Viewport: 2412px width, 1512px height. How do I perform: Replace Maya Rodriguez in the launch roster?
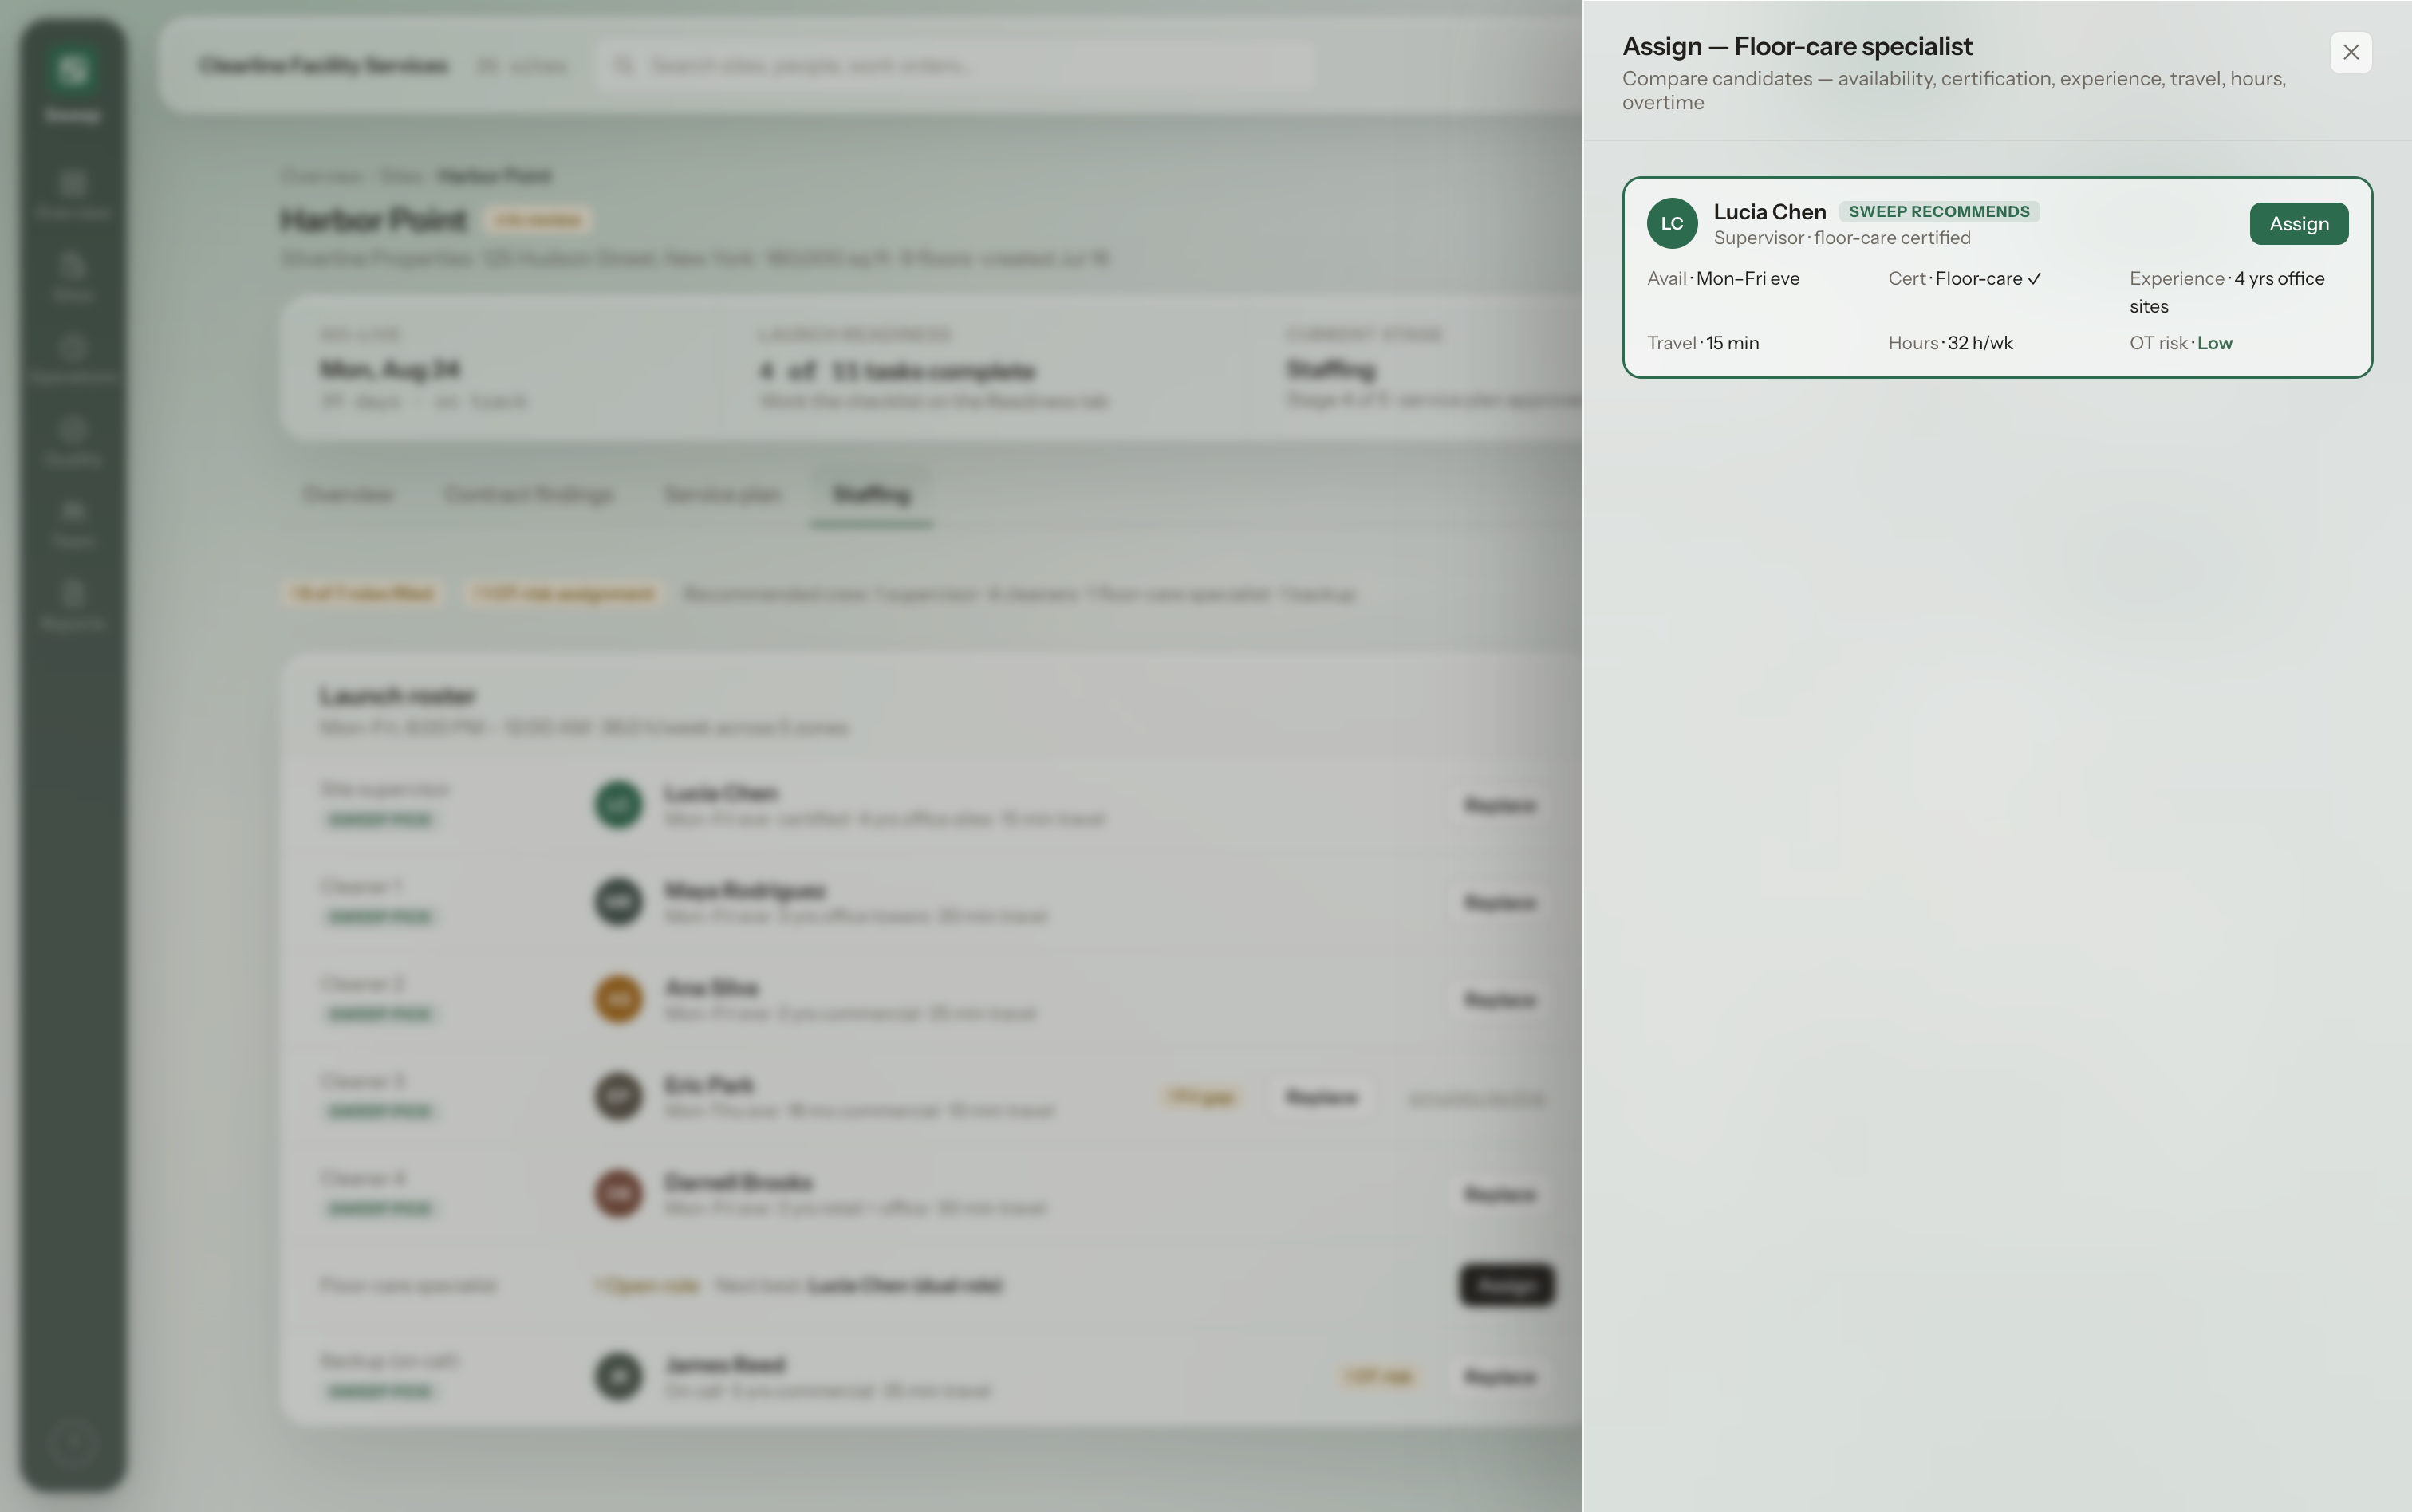tap(1500, 903)
